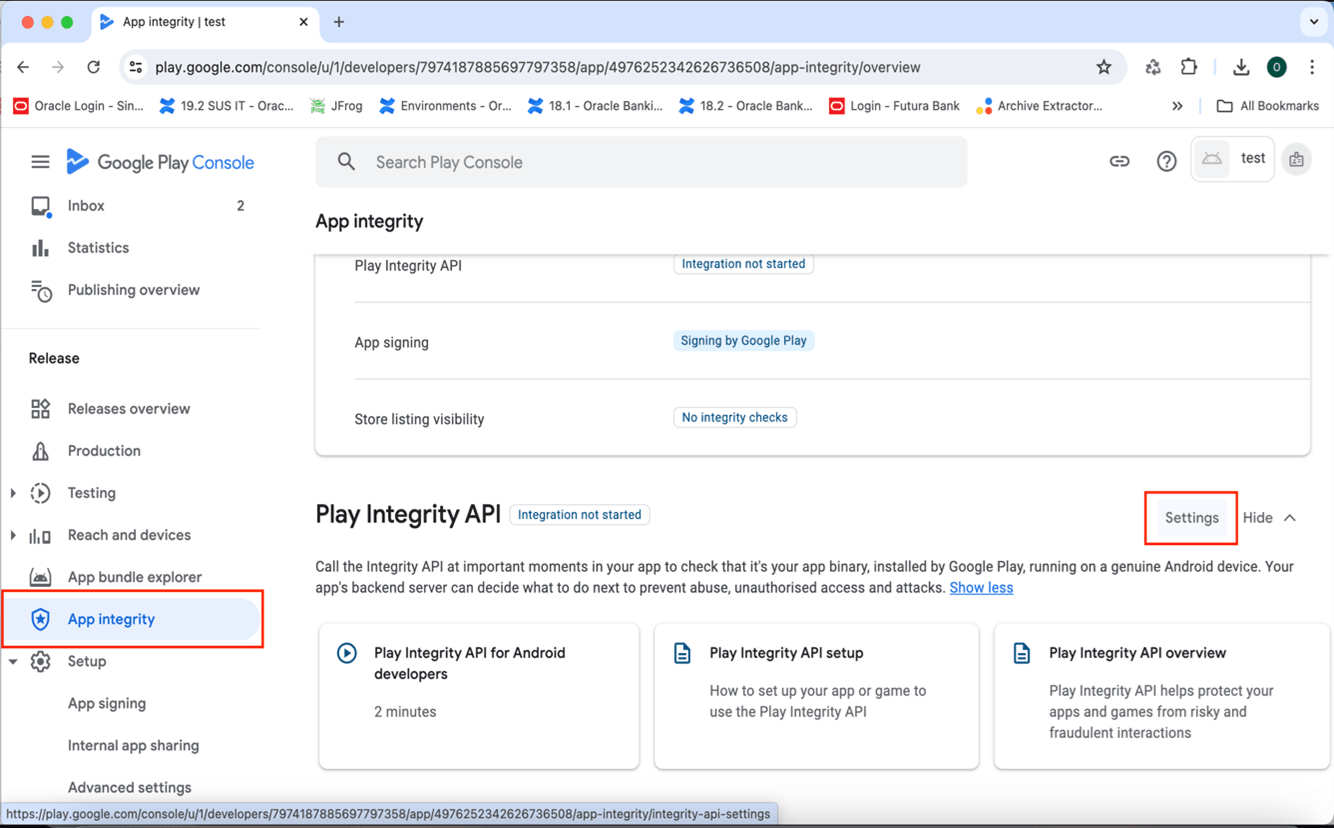Select the App integrity browser tab
The image size is (1334, 828).
(x=205, y=22)
